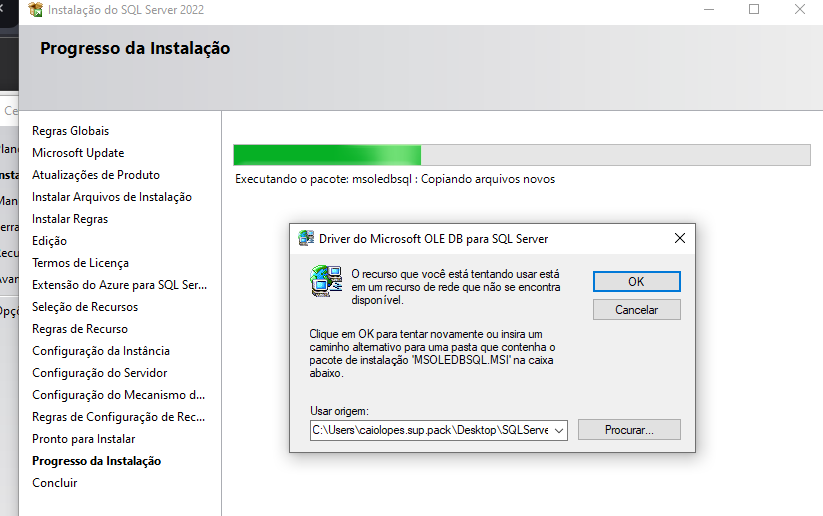Expand the Usar origem path dropdown

coord(558,430)
